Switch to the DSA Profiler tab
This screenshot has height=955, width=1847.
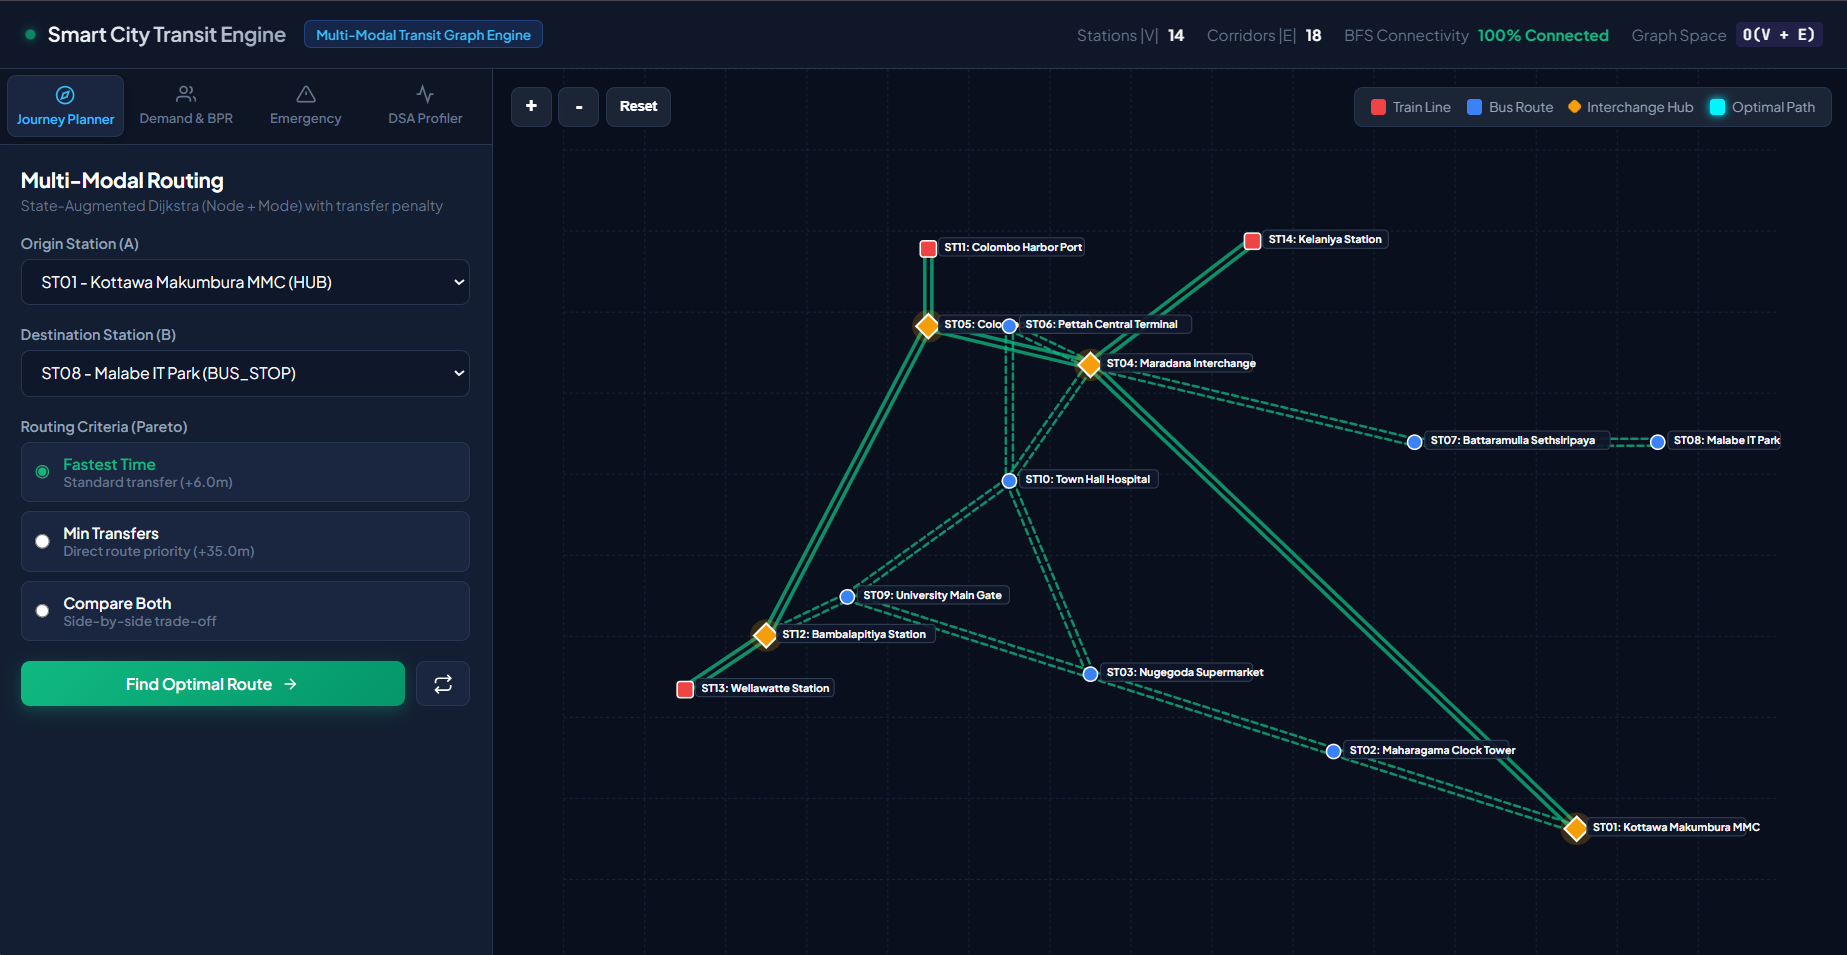pos(425,106)
